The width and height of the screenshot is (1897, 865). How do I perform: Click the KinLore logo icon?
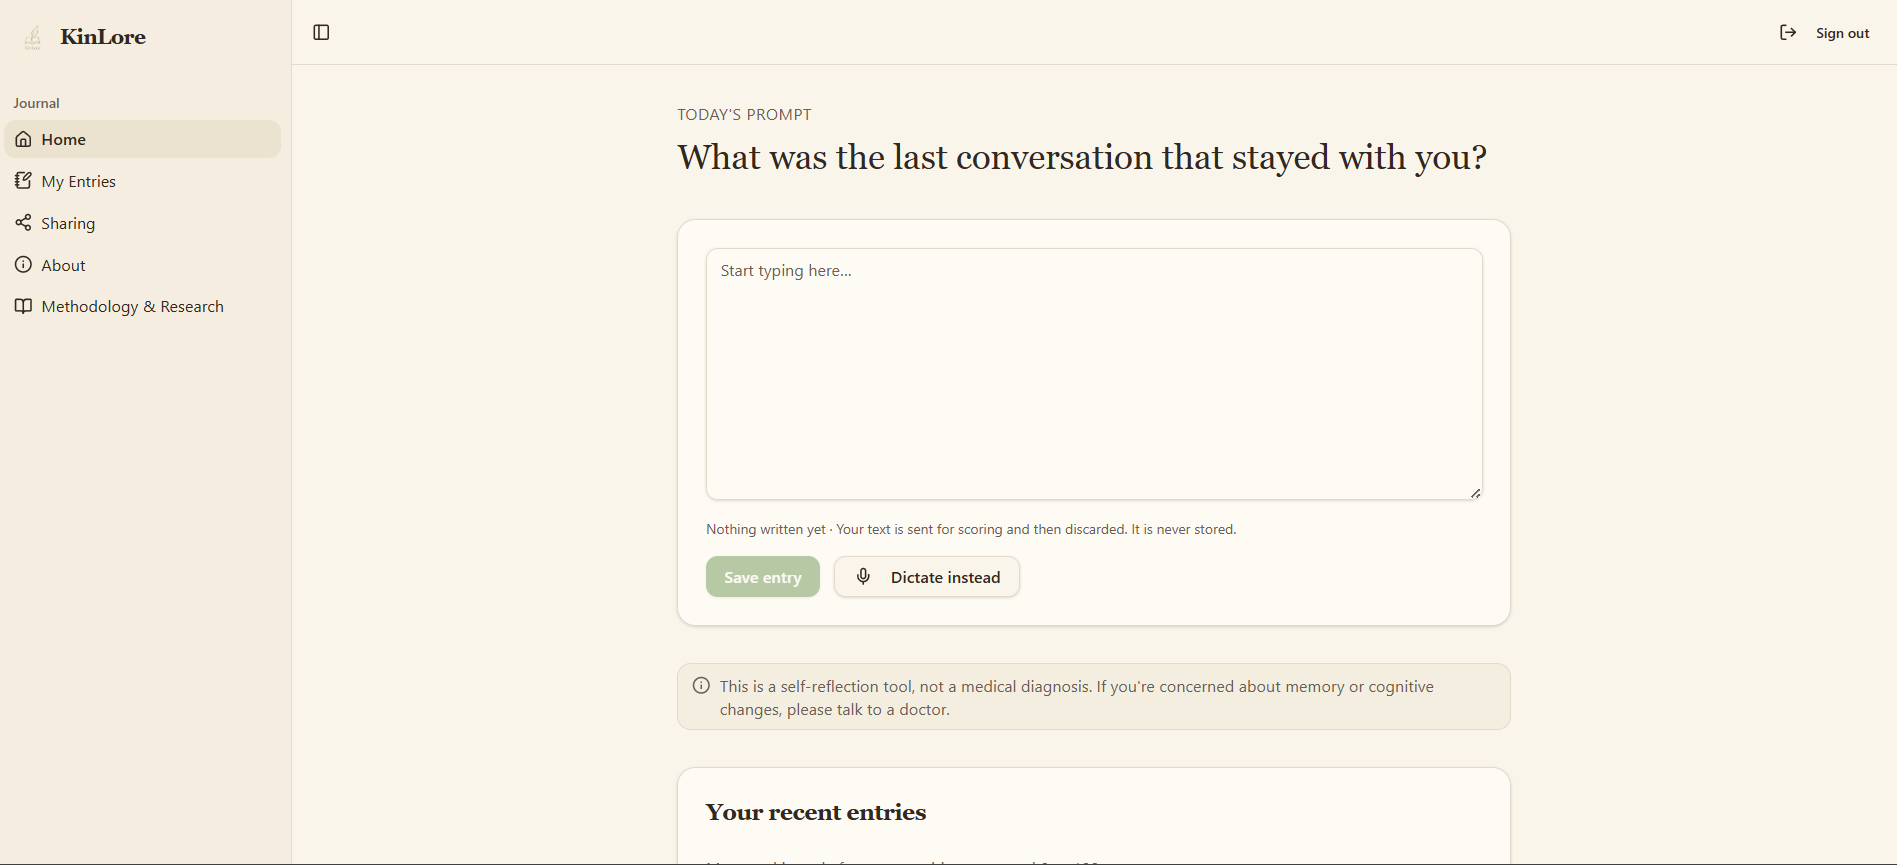[33, 38]
